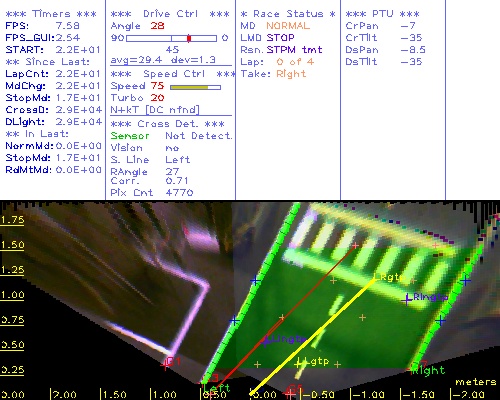Click the green Right label on the lane
Viewport: 500px width, 400px height.
tap(429, 370)
